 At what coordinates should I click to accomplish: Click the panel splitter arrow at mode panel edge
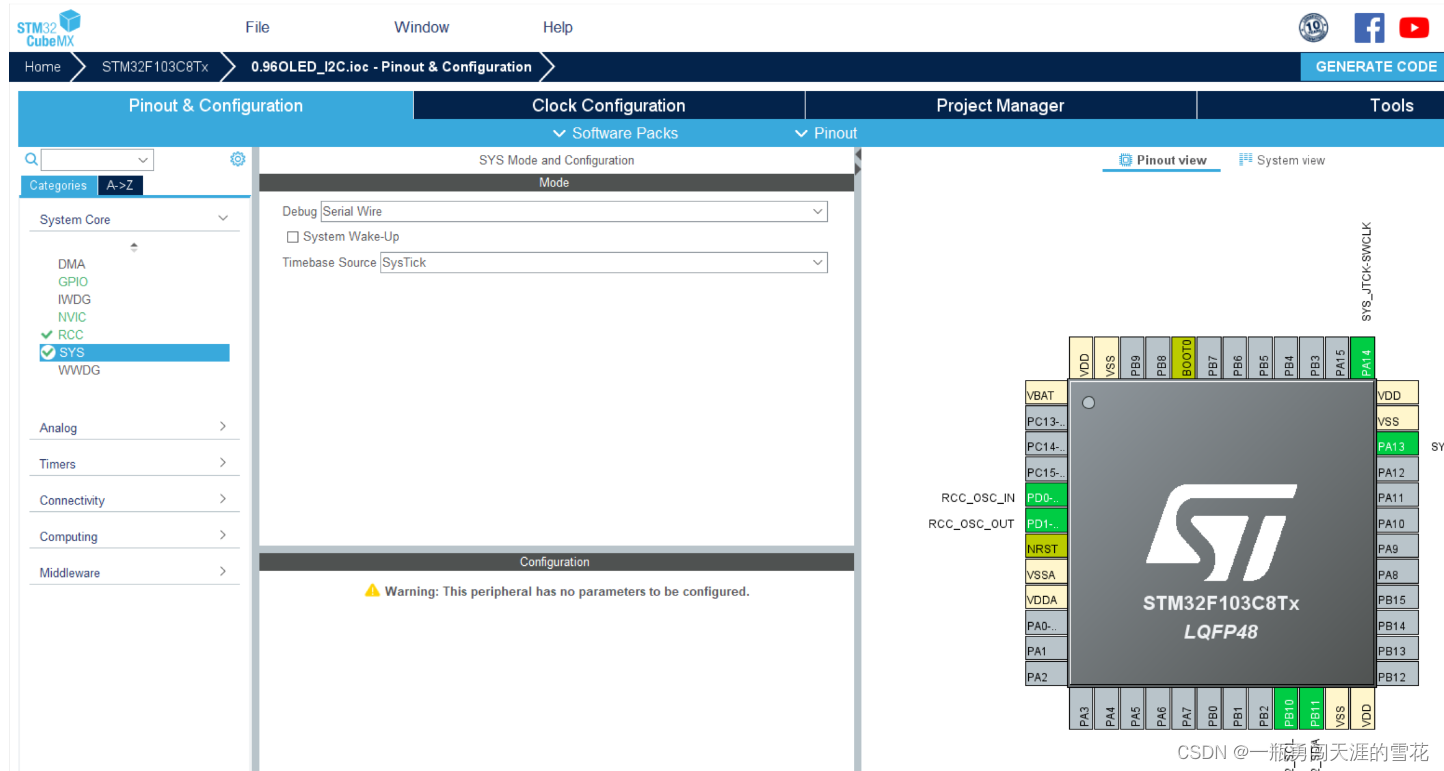pyautogui.click(x=857, y=162)
